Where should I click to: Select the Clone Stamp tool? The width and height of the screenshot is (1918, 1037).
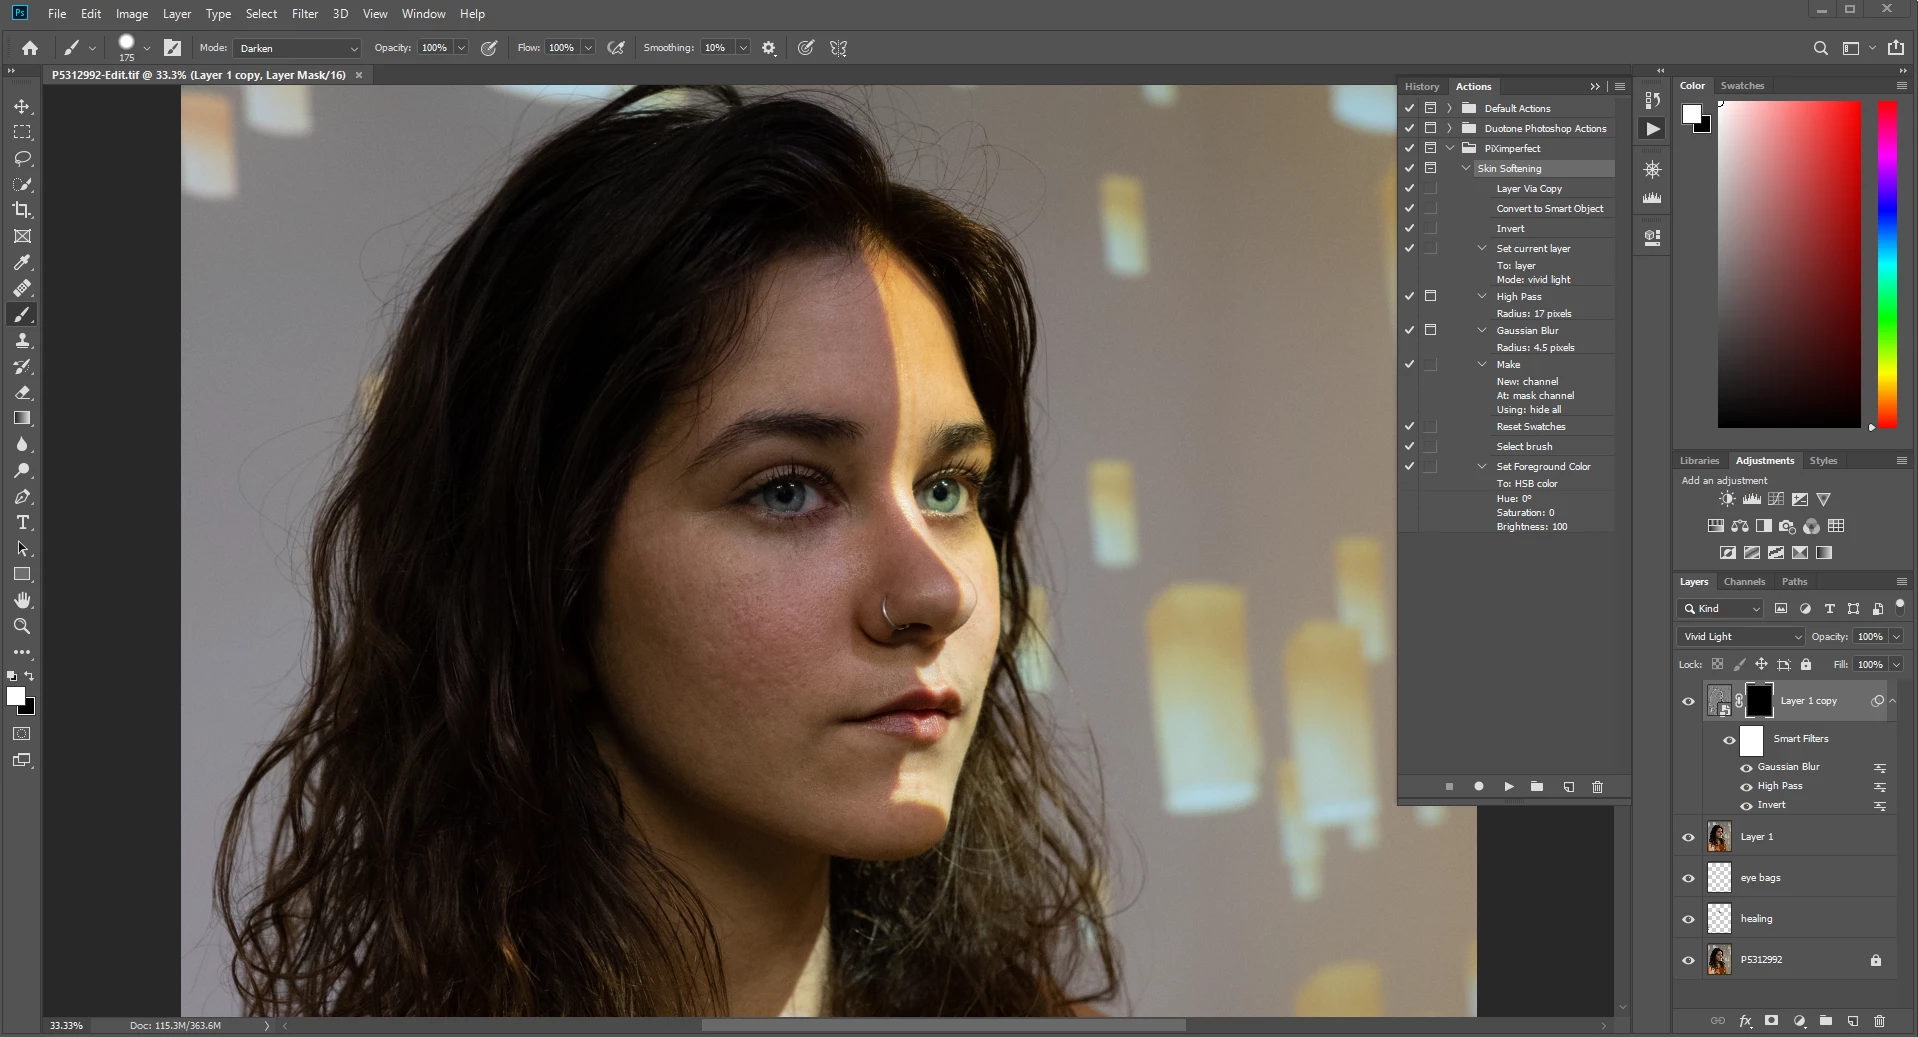click(x=22, y=341)
